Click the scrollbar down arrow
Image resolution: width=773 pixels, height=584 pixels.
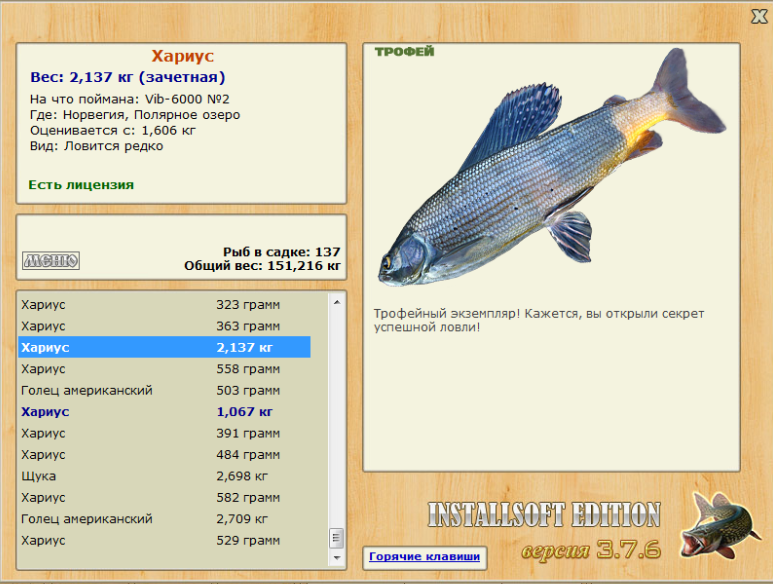click(337, 558)
